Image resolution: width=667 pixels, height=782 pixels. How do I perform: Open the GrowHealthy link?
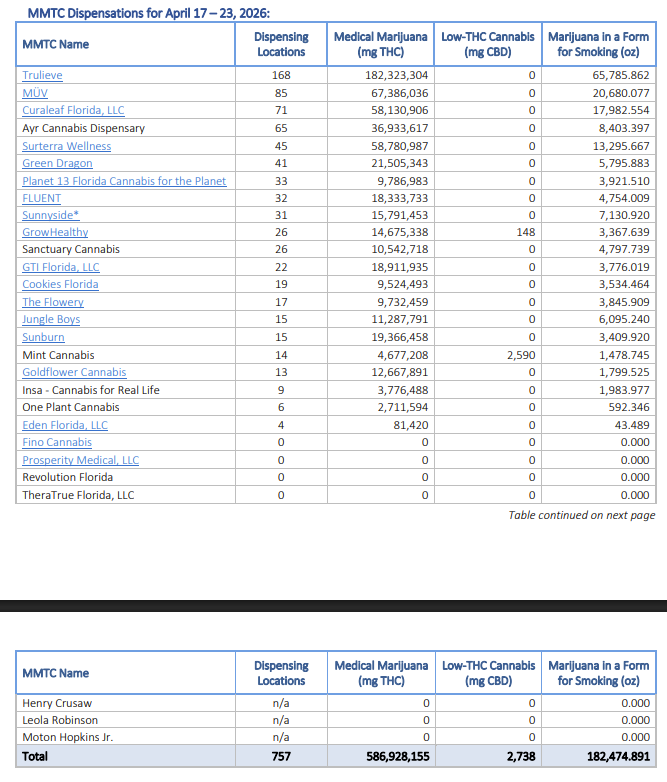55,232
